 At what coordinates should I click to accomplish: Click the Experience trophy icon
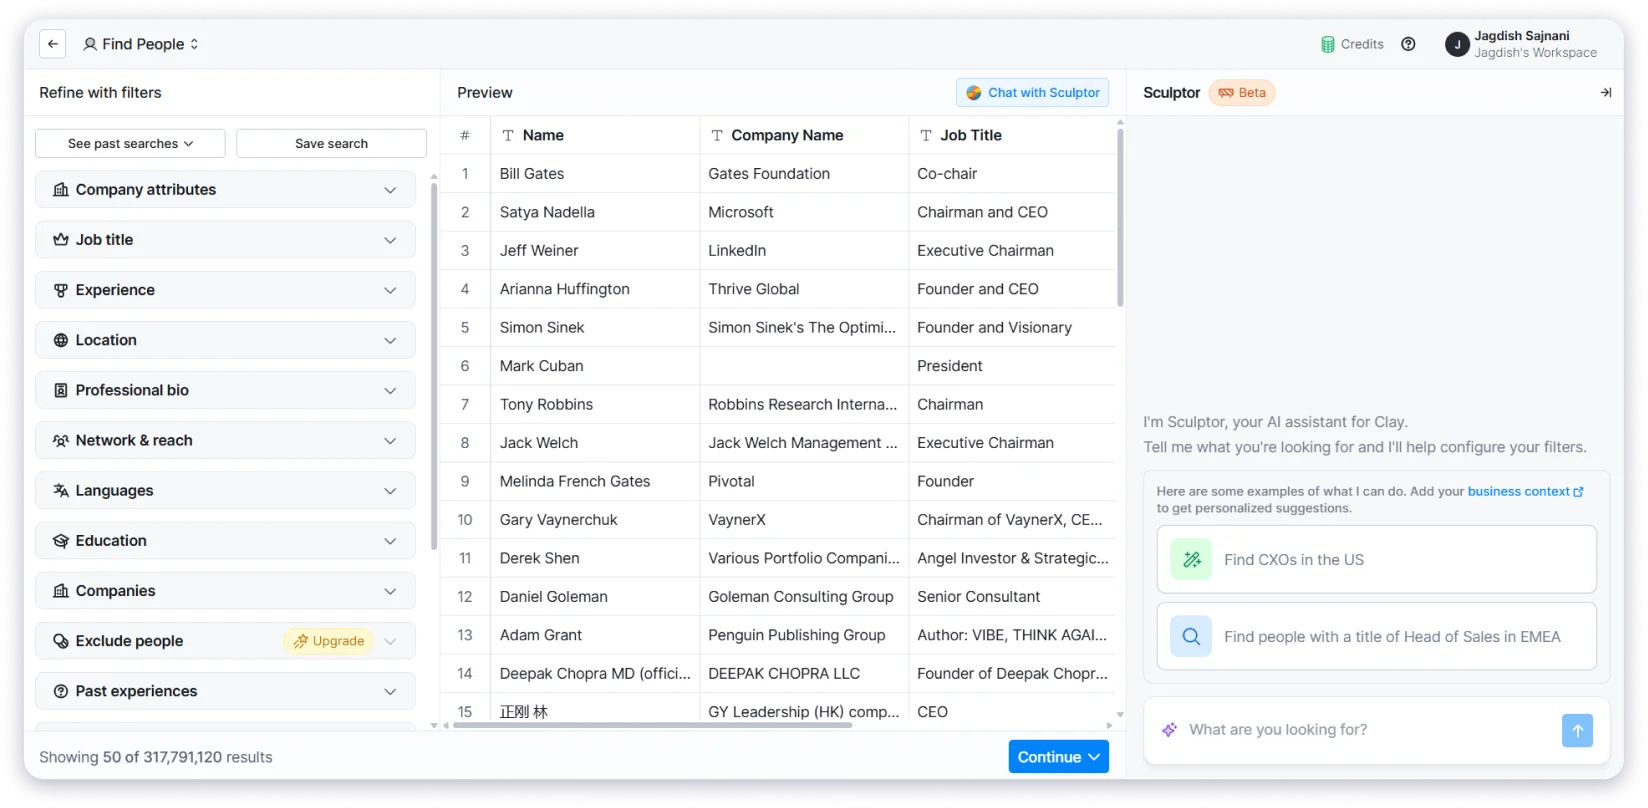[x=61, y=290]
